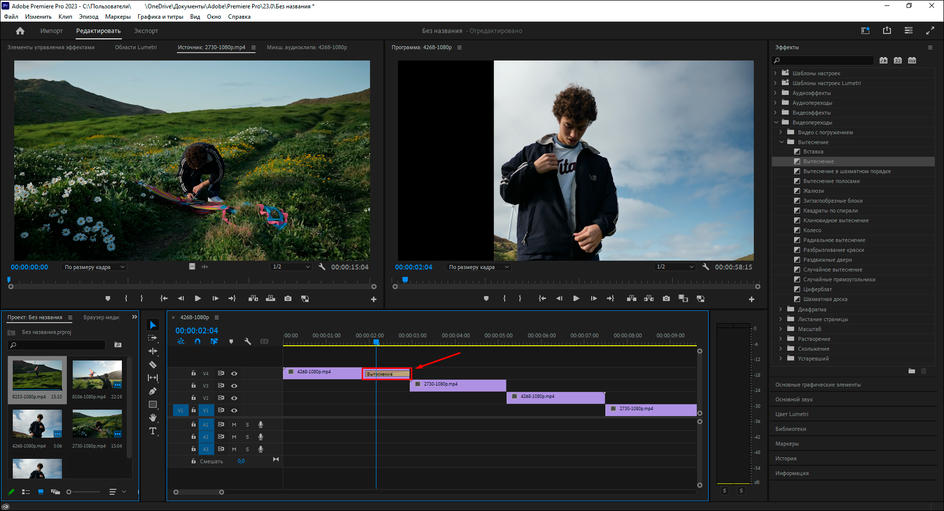Open Button Editor plus in Program monitor
Viewport: 944px width, 511px height.
pos(751,299)
